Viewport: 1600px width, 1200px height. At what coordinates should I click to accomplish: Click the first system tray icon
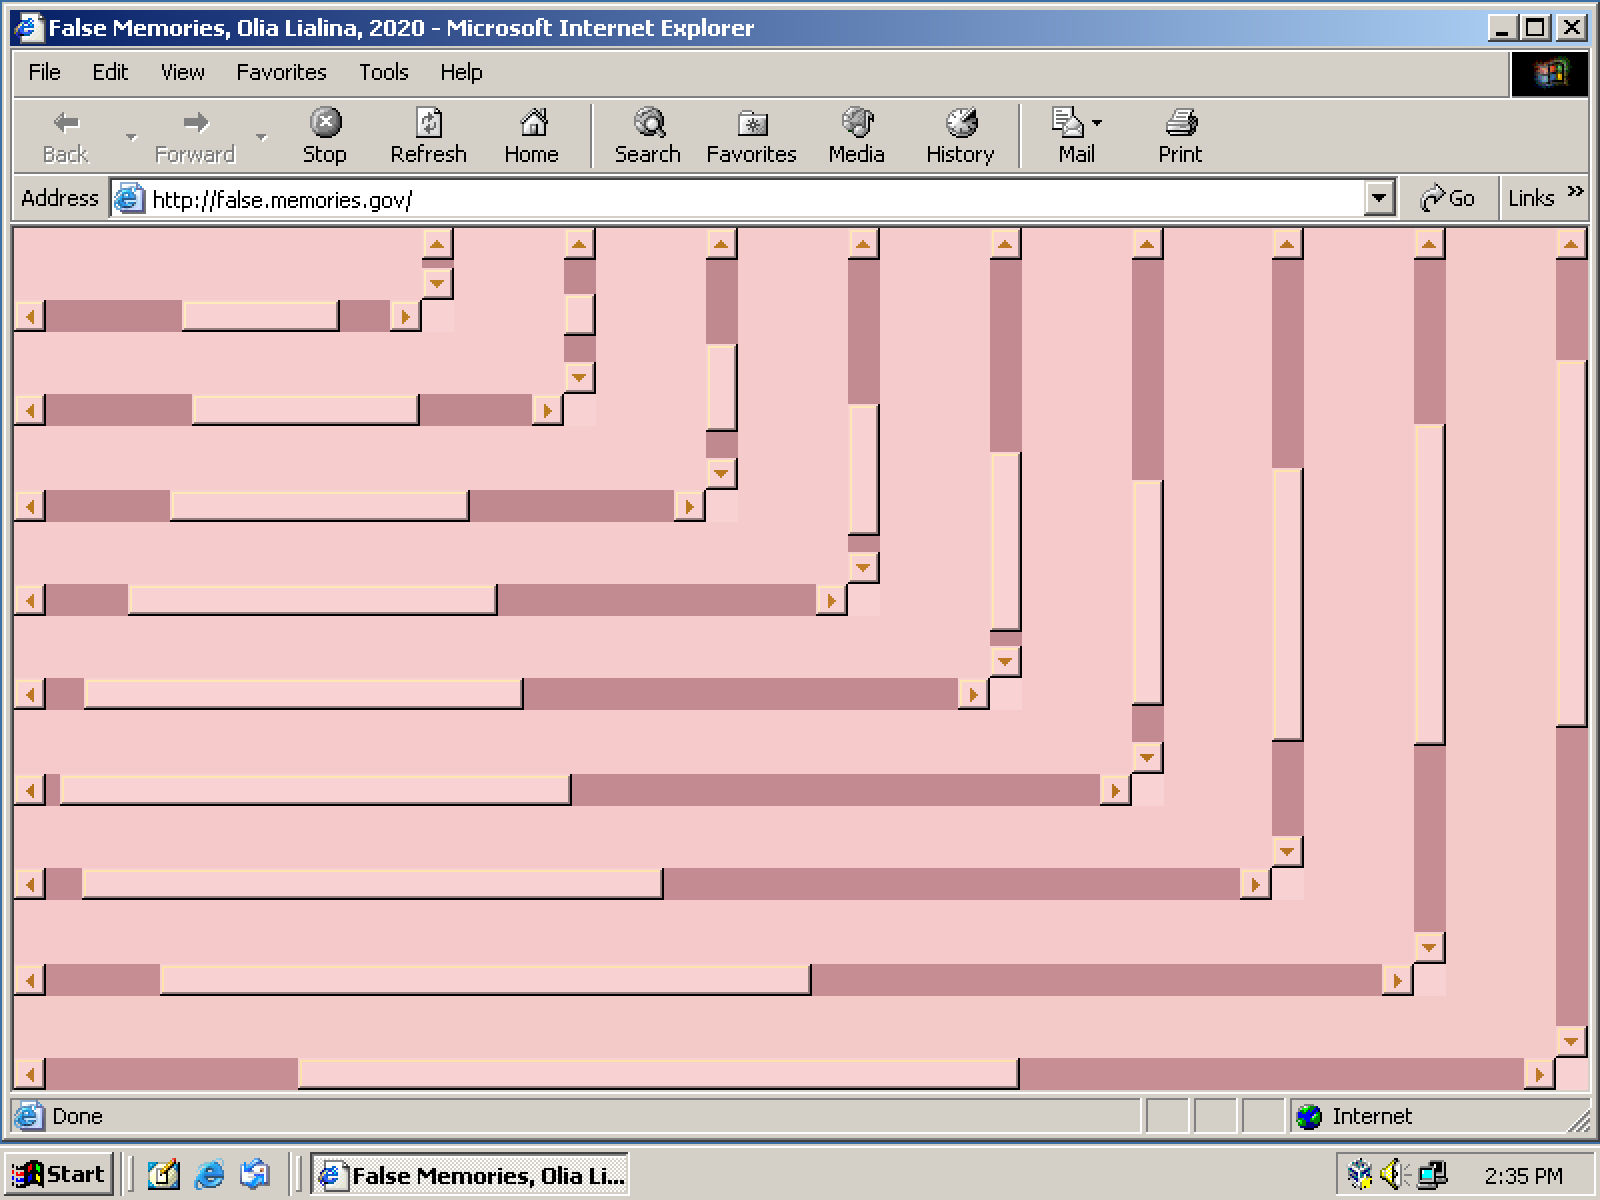pyautogui.click(x=1359, y=1174)
